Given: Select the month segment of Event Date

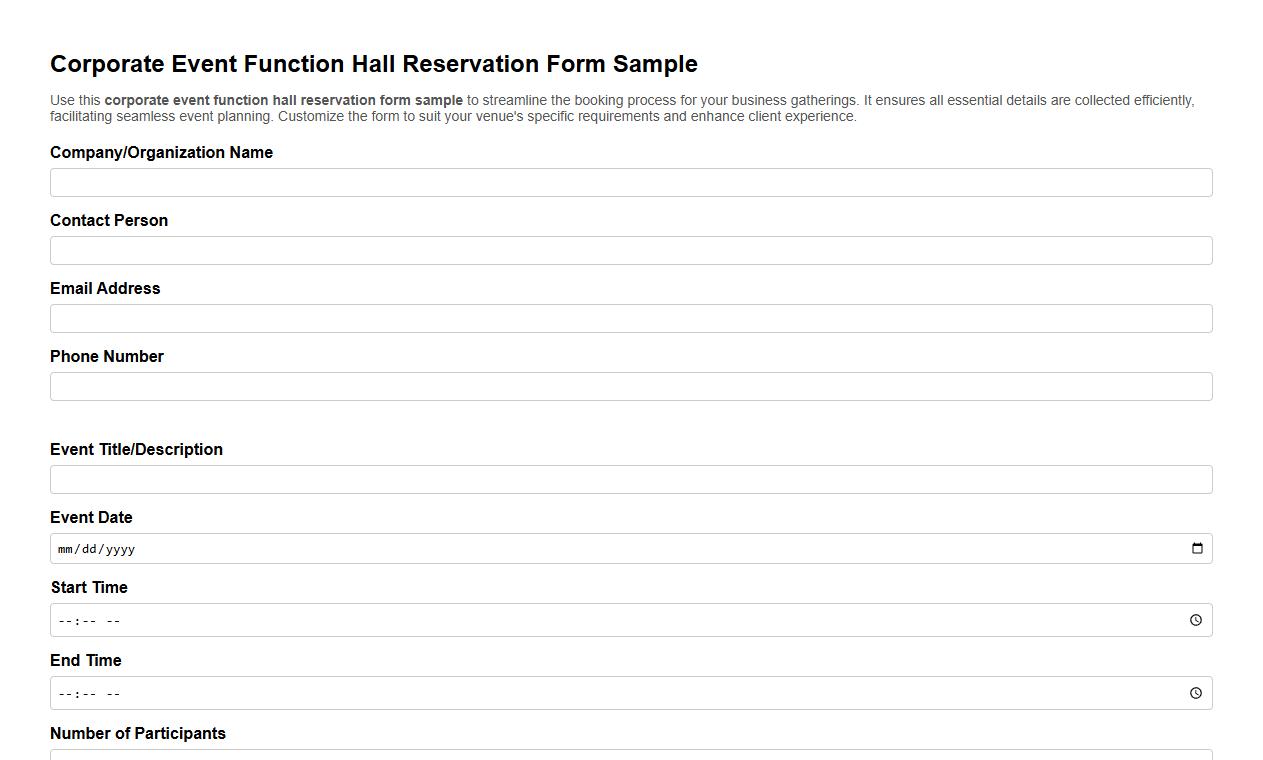Looking at the screenshot, I should (x=64, y=548).
